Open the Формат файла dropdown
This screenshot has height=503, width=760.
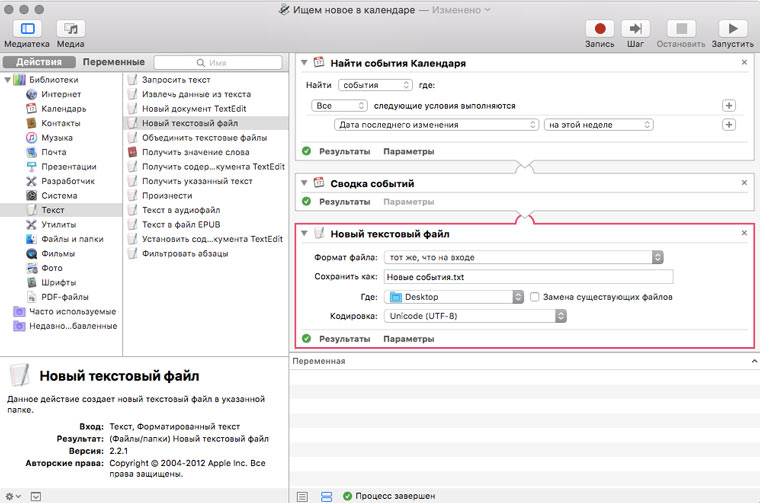point(523,257)
